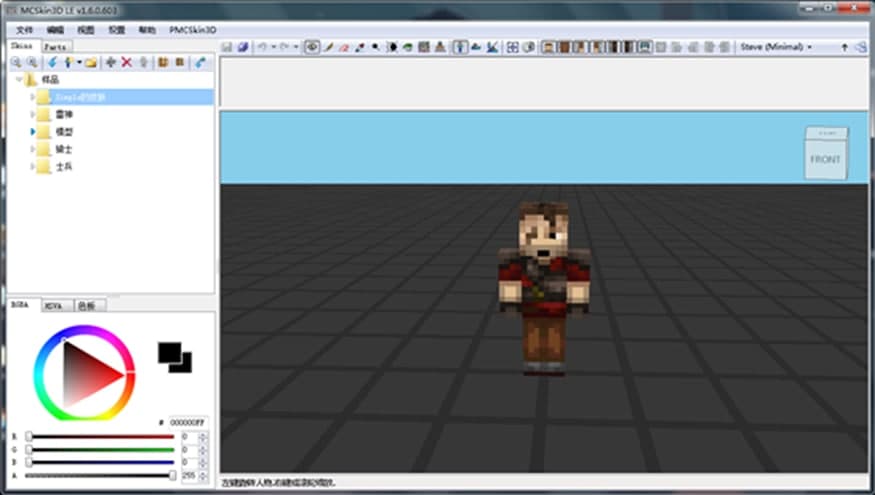Toggle the ghost hidden parts icon
Screen dimensions: 875x495
tap(528, 47)
